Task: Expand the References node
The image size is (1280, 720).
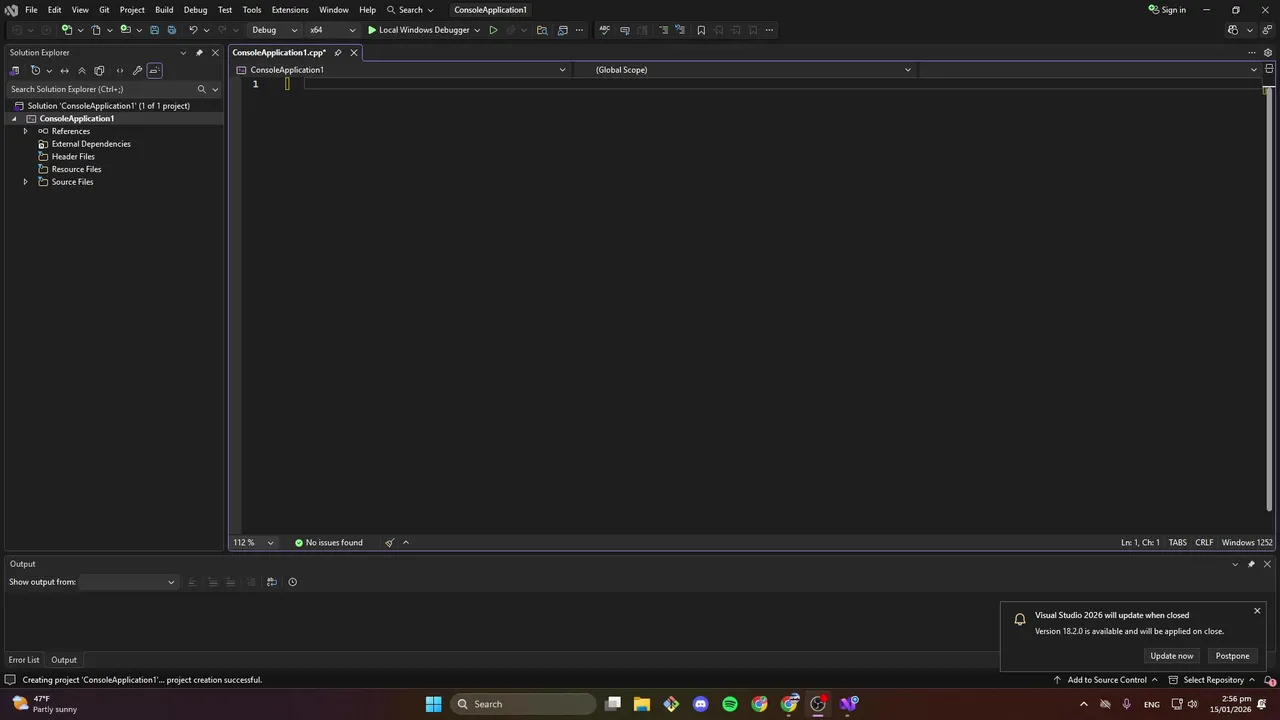Action: click(x=26, y=131)
